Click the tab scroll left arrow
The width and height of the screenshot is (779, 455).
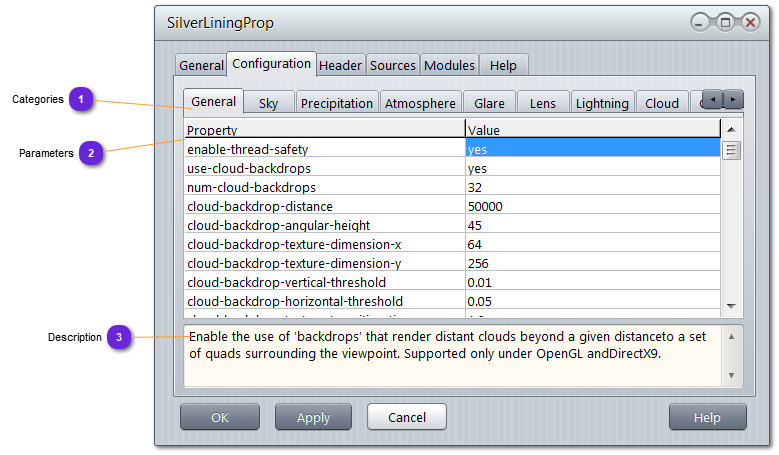712,99
